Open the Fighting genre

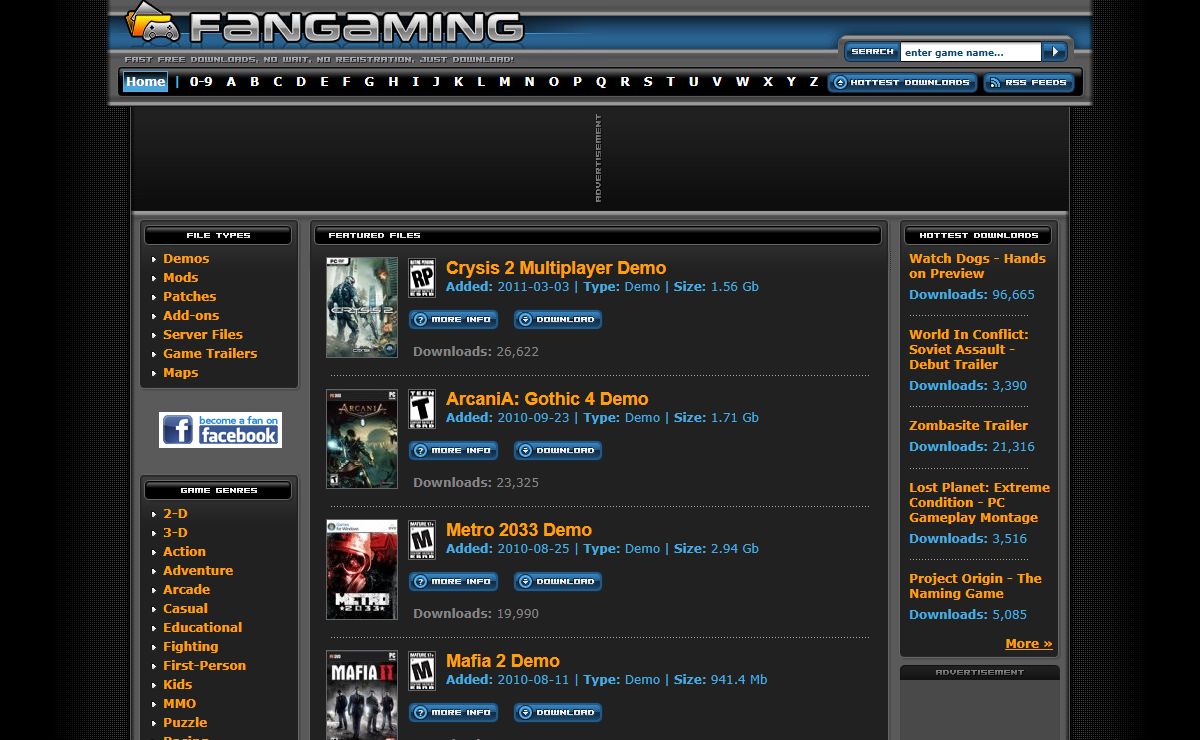coord(191,646)
